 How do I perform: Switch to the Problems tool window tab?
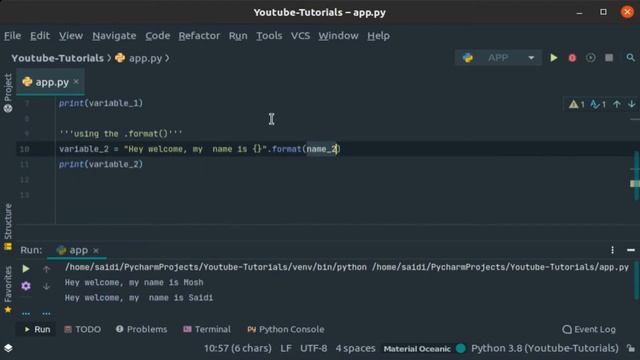coord(141,329)
